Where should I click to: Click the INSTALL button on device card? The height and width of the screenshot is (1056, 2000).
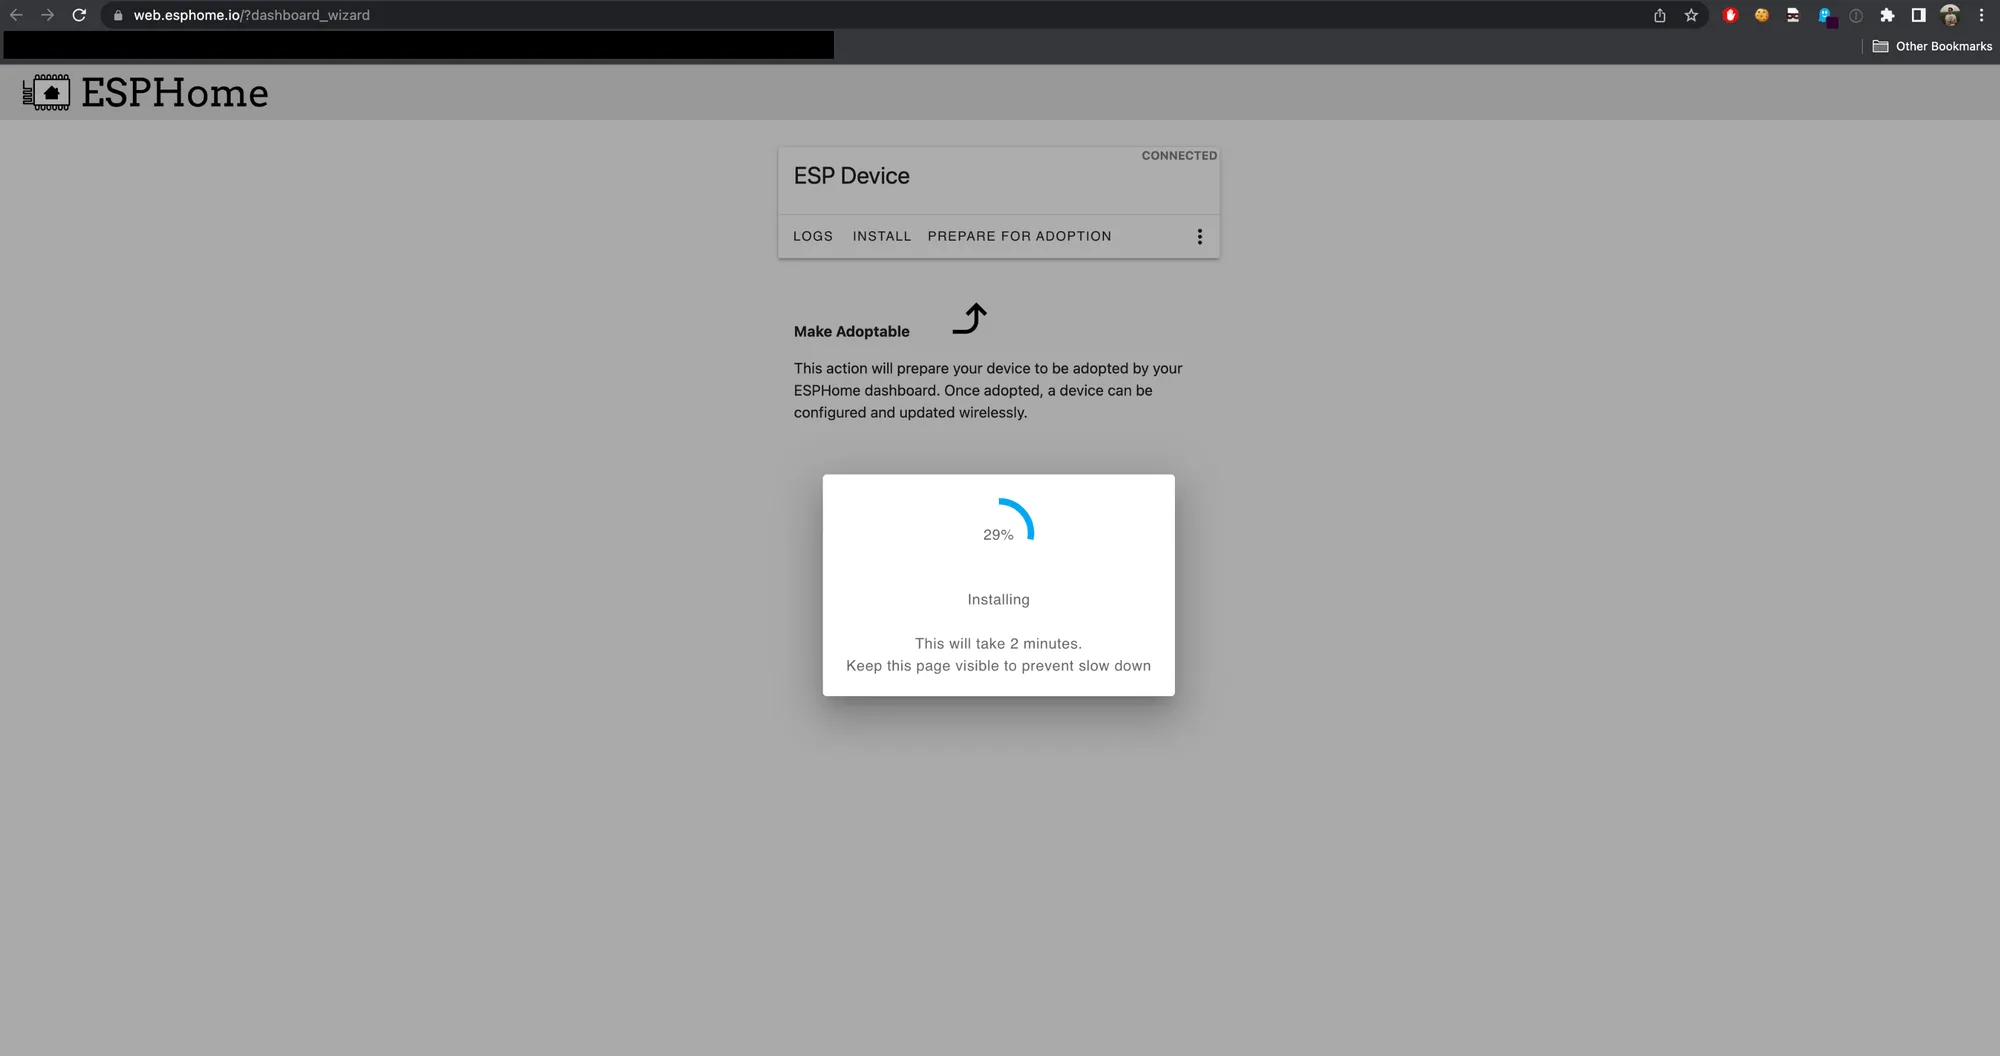pyautogui.click(x=882, y=237)
